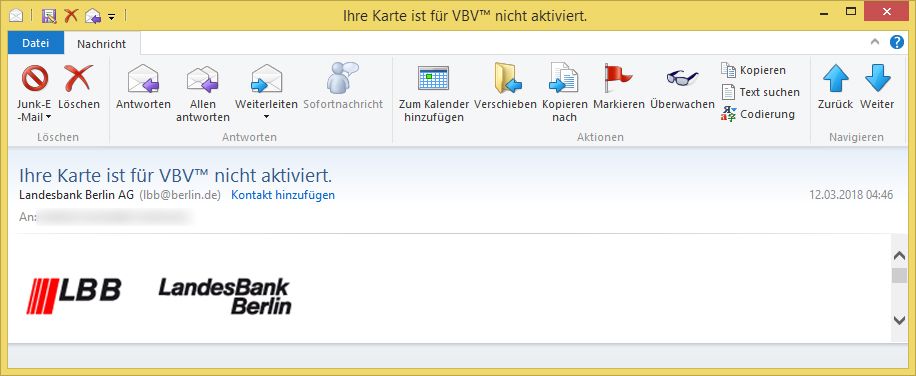Reply using the Antworten icon

pyautogui.click(x=143, y=78)
